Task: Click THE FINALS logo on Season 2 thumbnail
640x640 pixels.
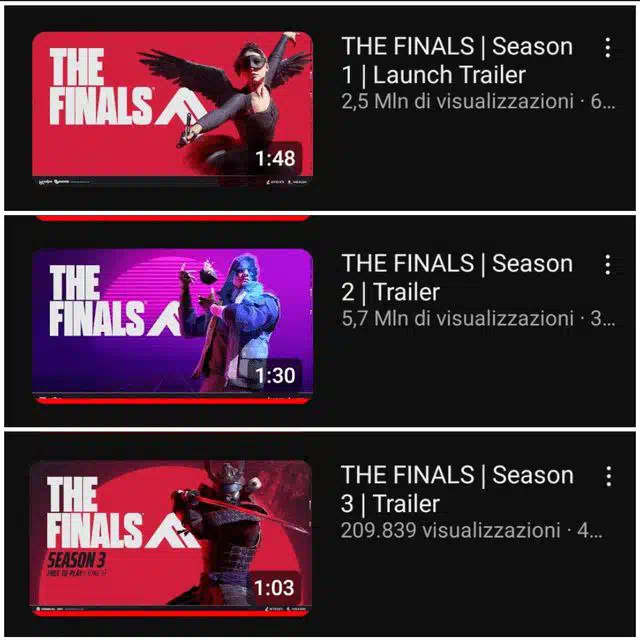Action: tap(115, 300)
